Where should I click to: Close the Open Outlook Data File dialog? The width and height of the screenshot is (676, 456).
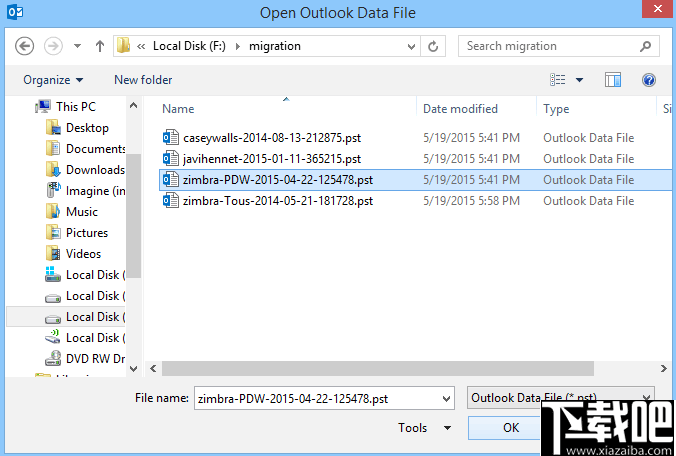pos(657,9)
